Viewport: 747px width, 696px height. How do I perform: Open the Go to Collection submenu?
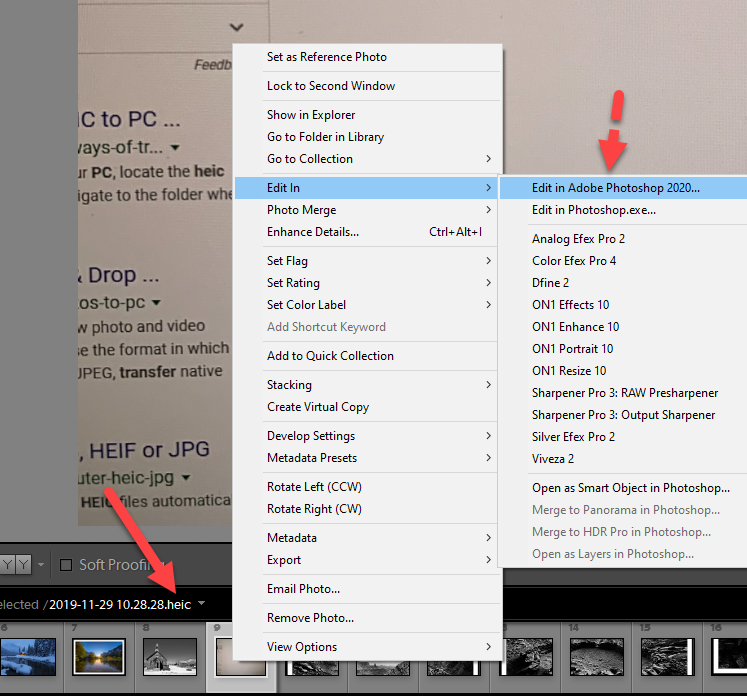[368, 159]
